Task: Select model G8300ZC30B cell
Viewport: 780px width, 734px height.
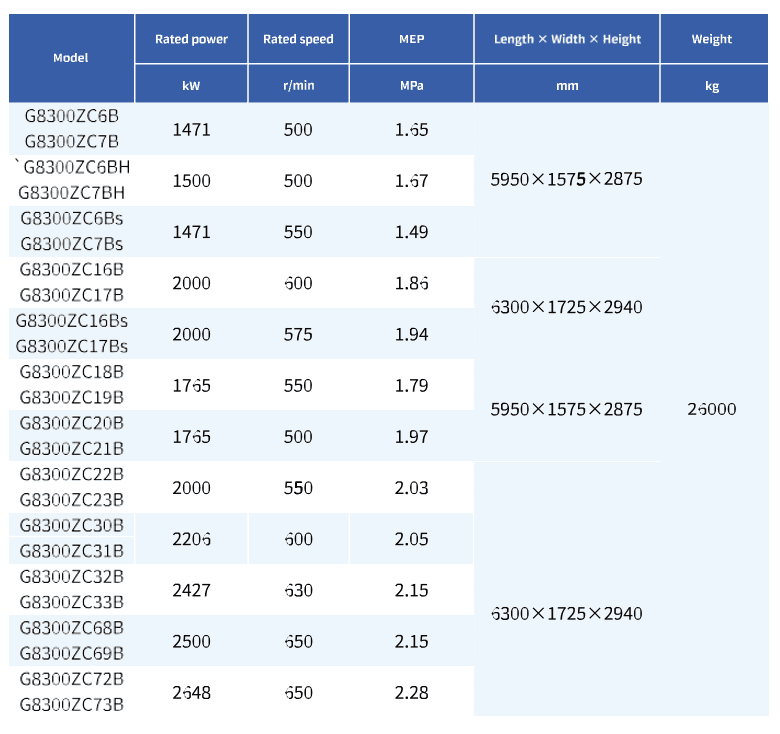Action: pos(72,525)
